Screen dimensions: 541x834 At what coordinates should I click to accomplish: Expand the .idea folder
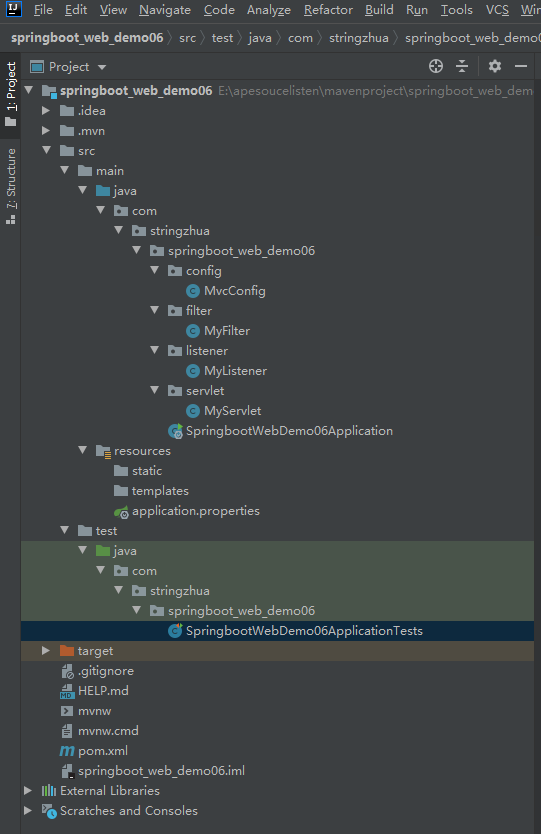[46, 111]
